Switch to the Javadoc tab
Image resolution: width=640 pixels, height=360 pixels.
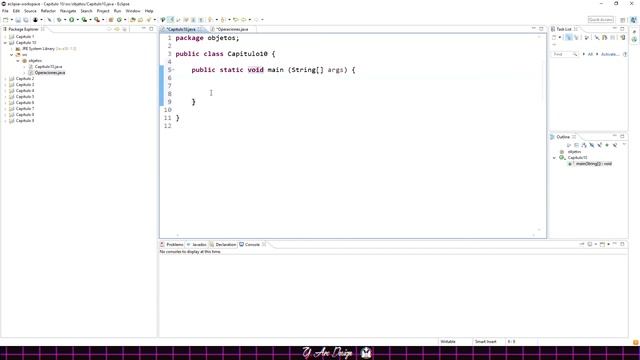[199, 244]
